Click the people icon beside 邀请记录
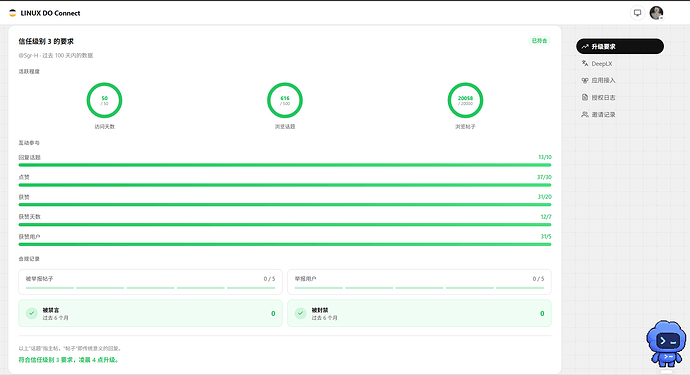Image resolution: width=690 pixels, height=375 pixels. click(585, 114)
